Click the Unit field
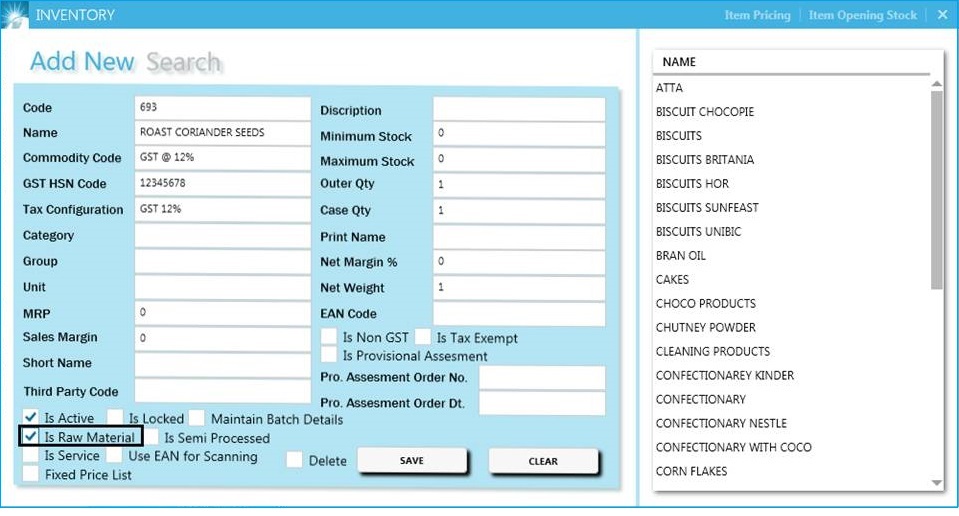 tap(223, 287)
